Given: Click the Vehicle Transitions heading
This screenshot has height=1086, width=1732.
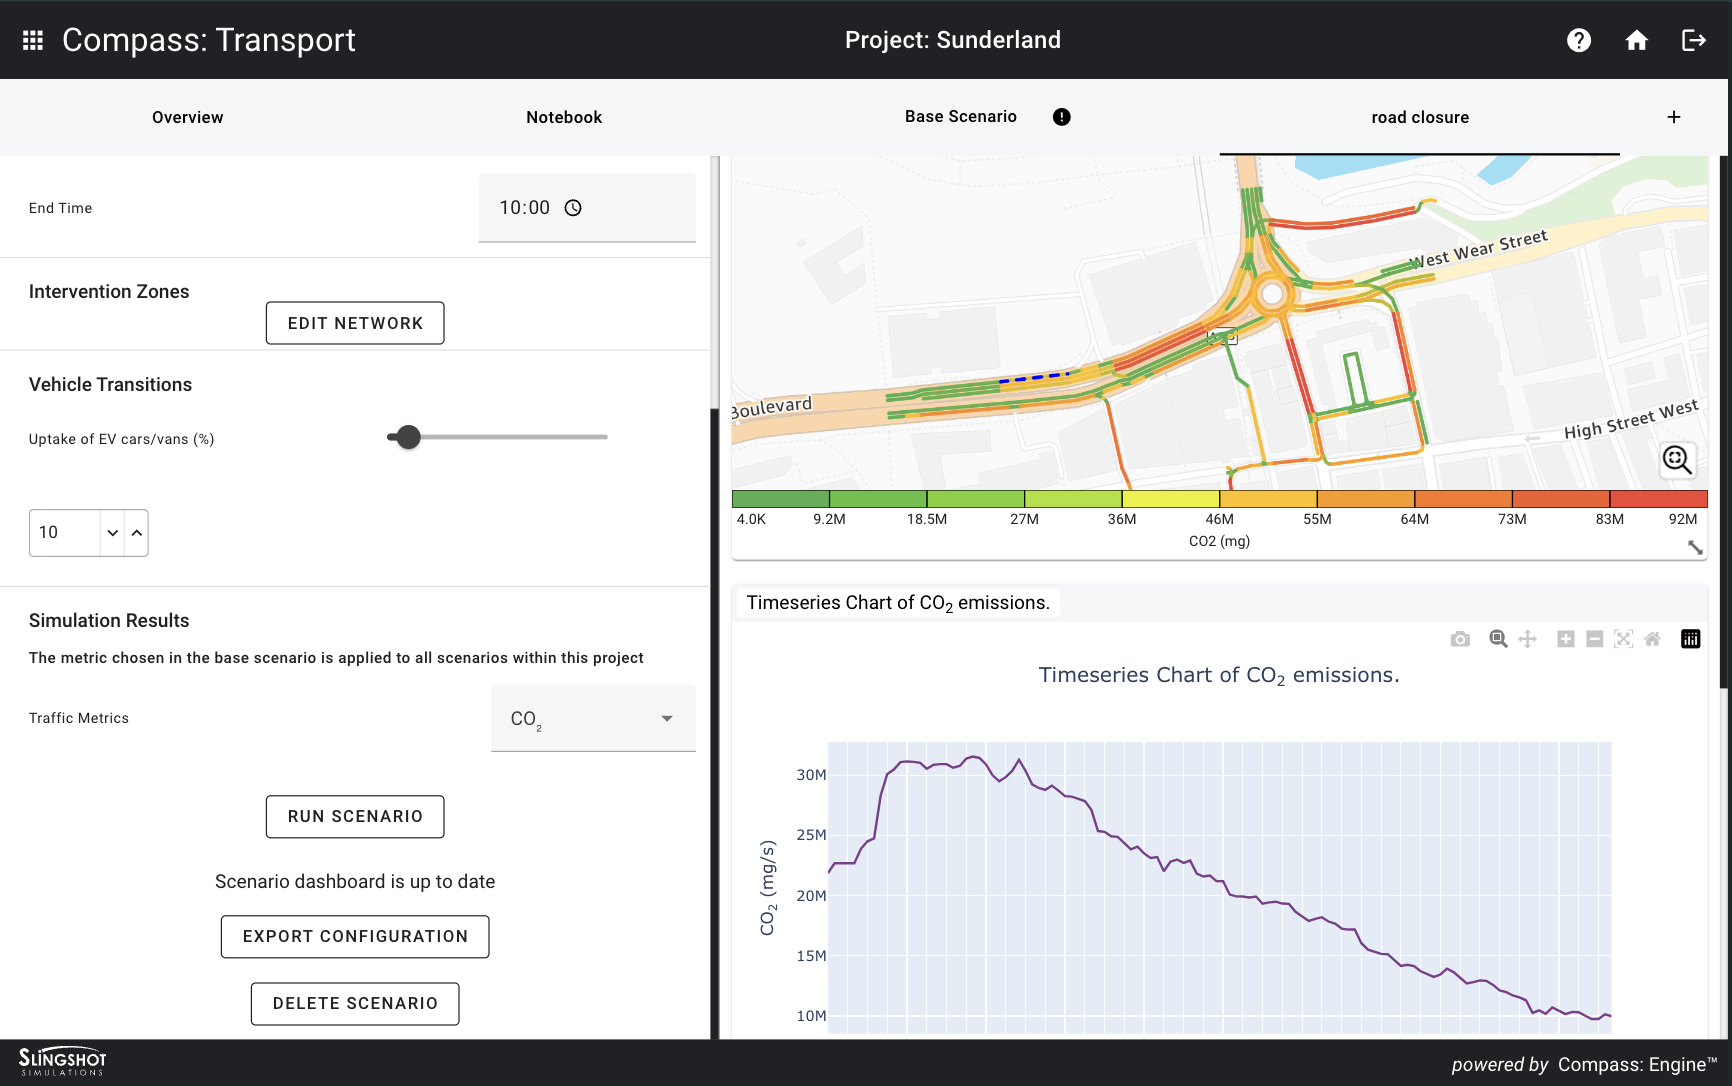Looking at the screenshot, I should tap(110, 385).
